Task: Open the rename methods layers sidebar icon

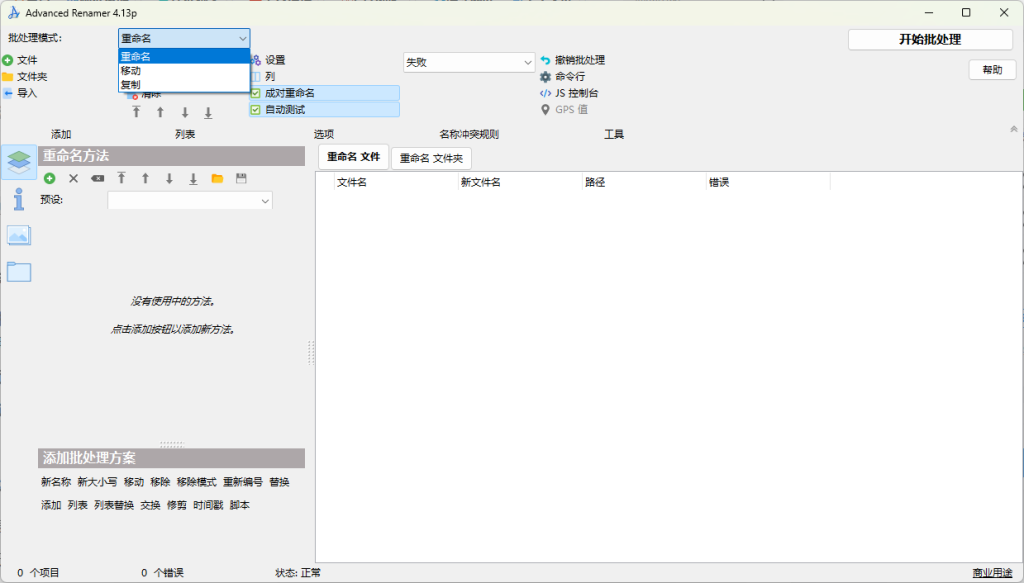Action: pos(19,161)
